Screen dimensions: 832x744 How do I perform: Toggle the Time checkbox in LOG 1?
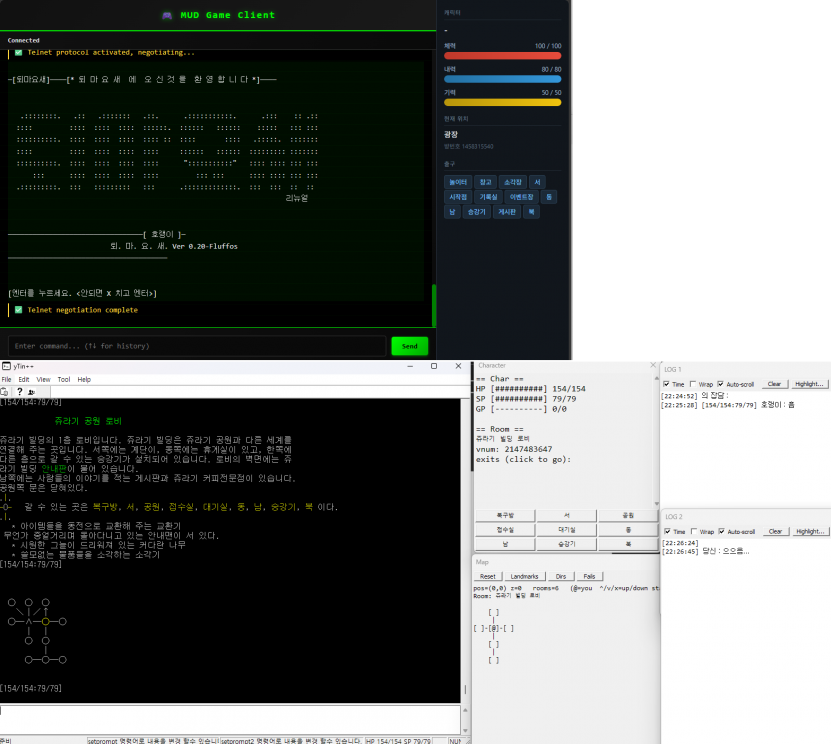click(x=666, y=384)
